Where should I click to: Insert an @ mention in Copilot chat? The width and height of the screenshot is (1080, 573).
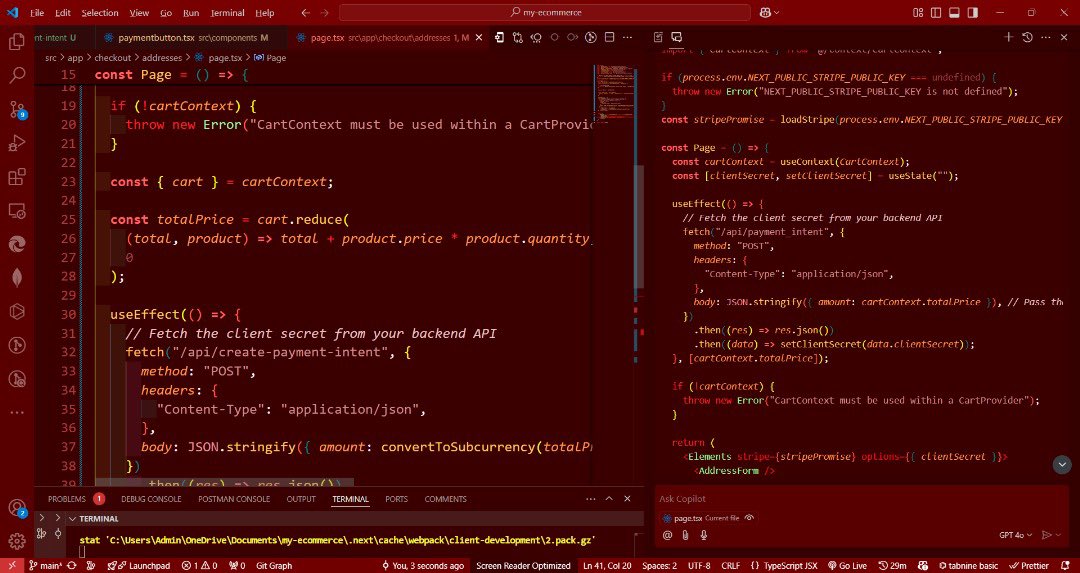[x=667, y=535]
